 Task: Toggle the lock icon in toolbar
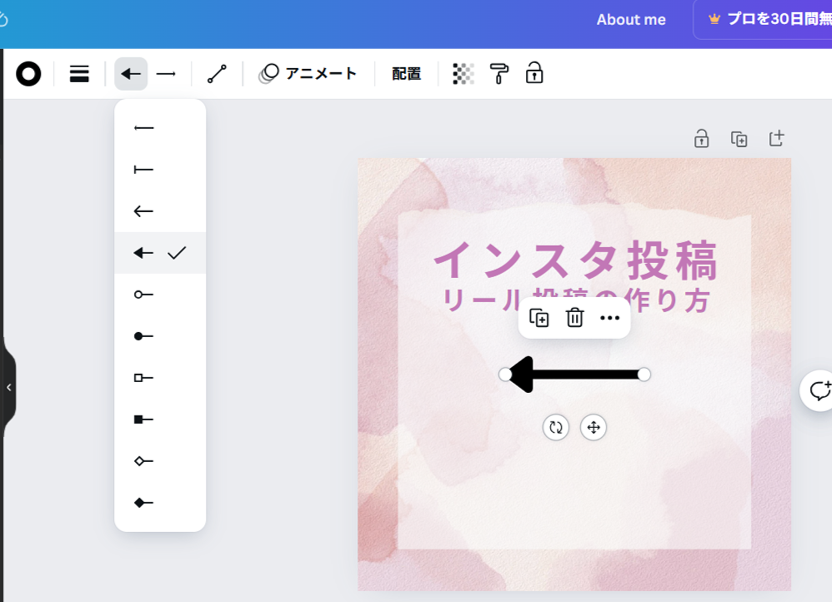tap(535, 73)
